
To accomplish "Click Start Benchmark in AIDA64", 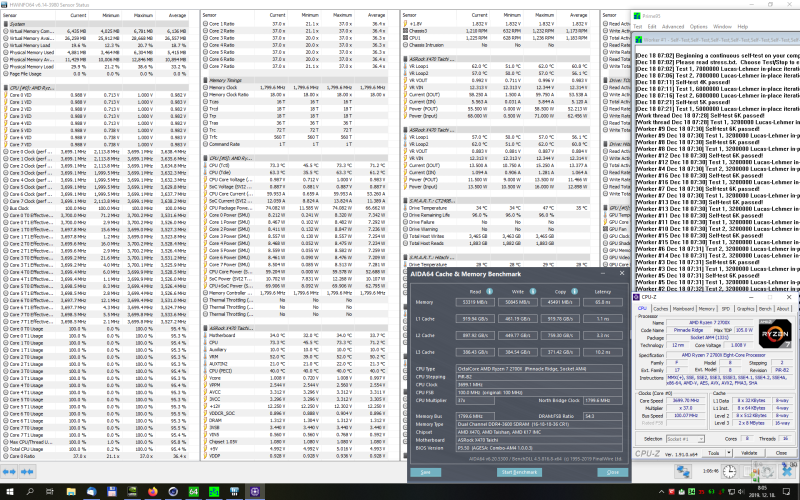I will pos(519,472).
